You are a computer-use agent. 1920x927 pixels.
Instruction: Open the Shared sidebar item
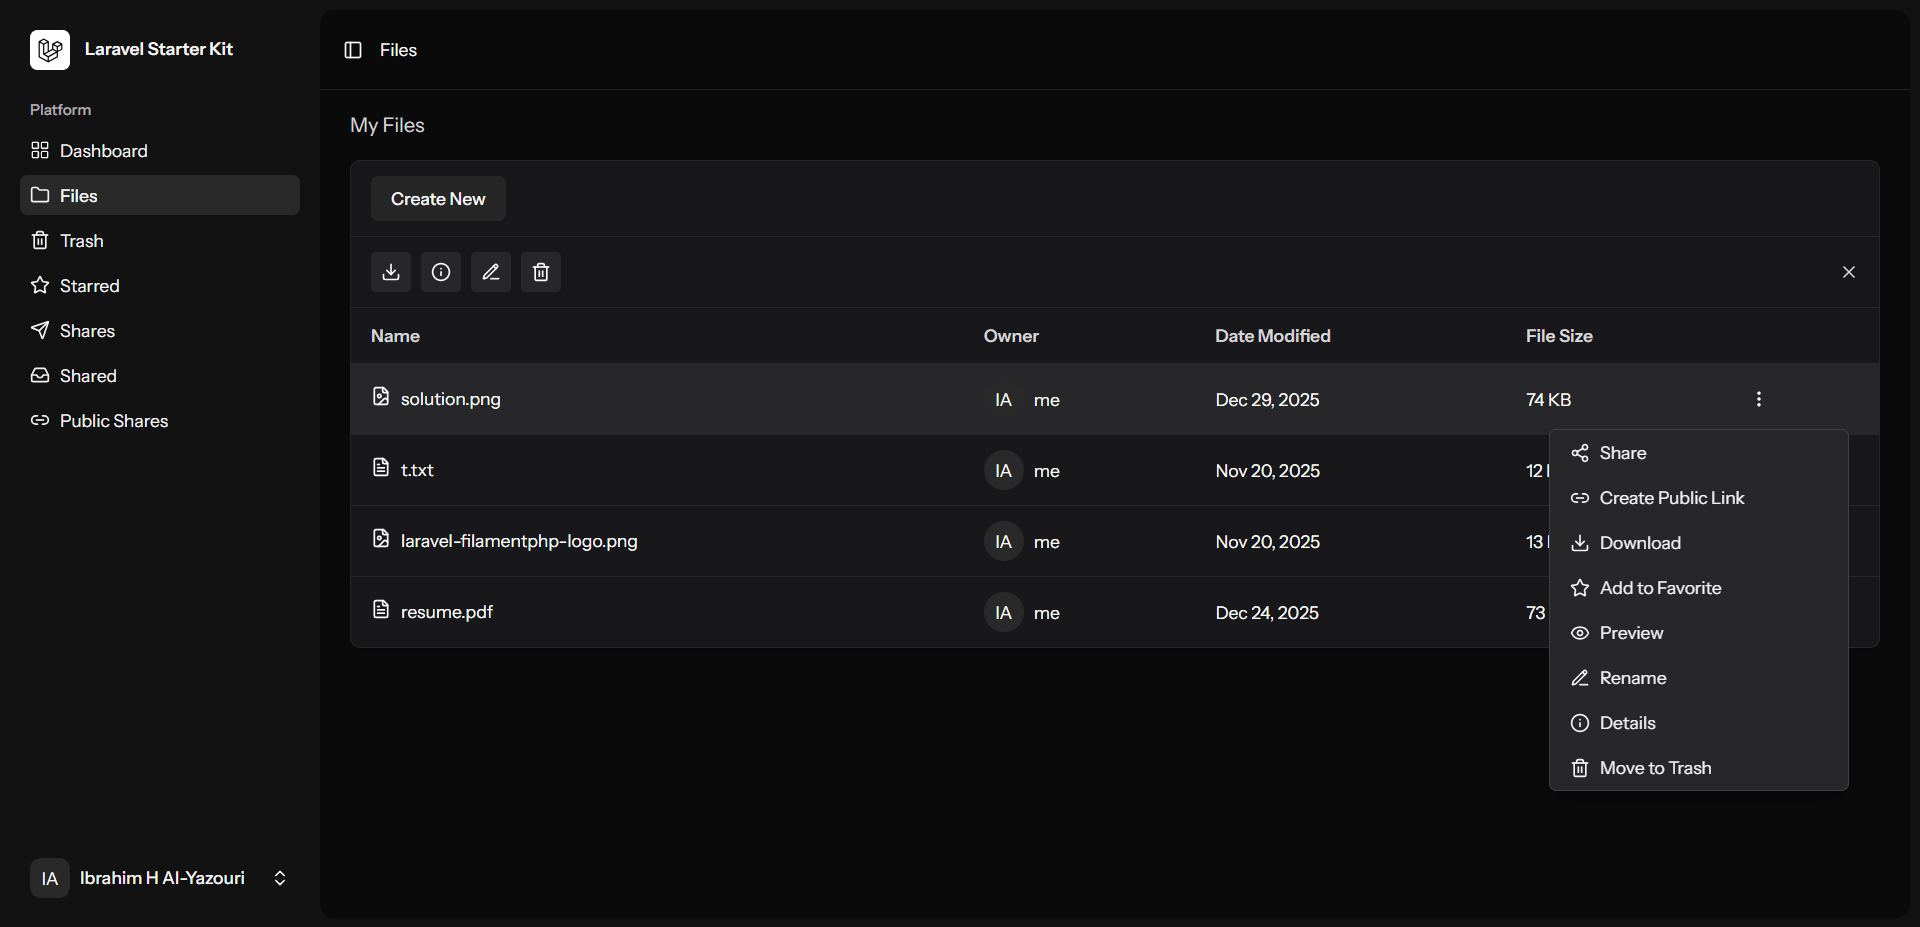160,375
